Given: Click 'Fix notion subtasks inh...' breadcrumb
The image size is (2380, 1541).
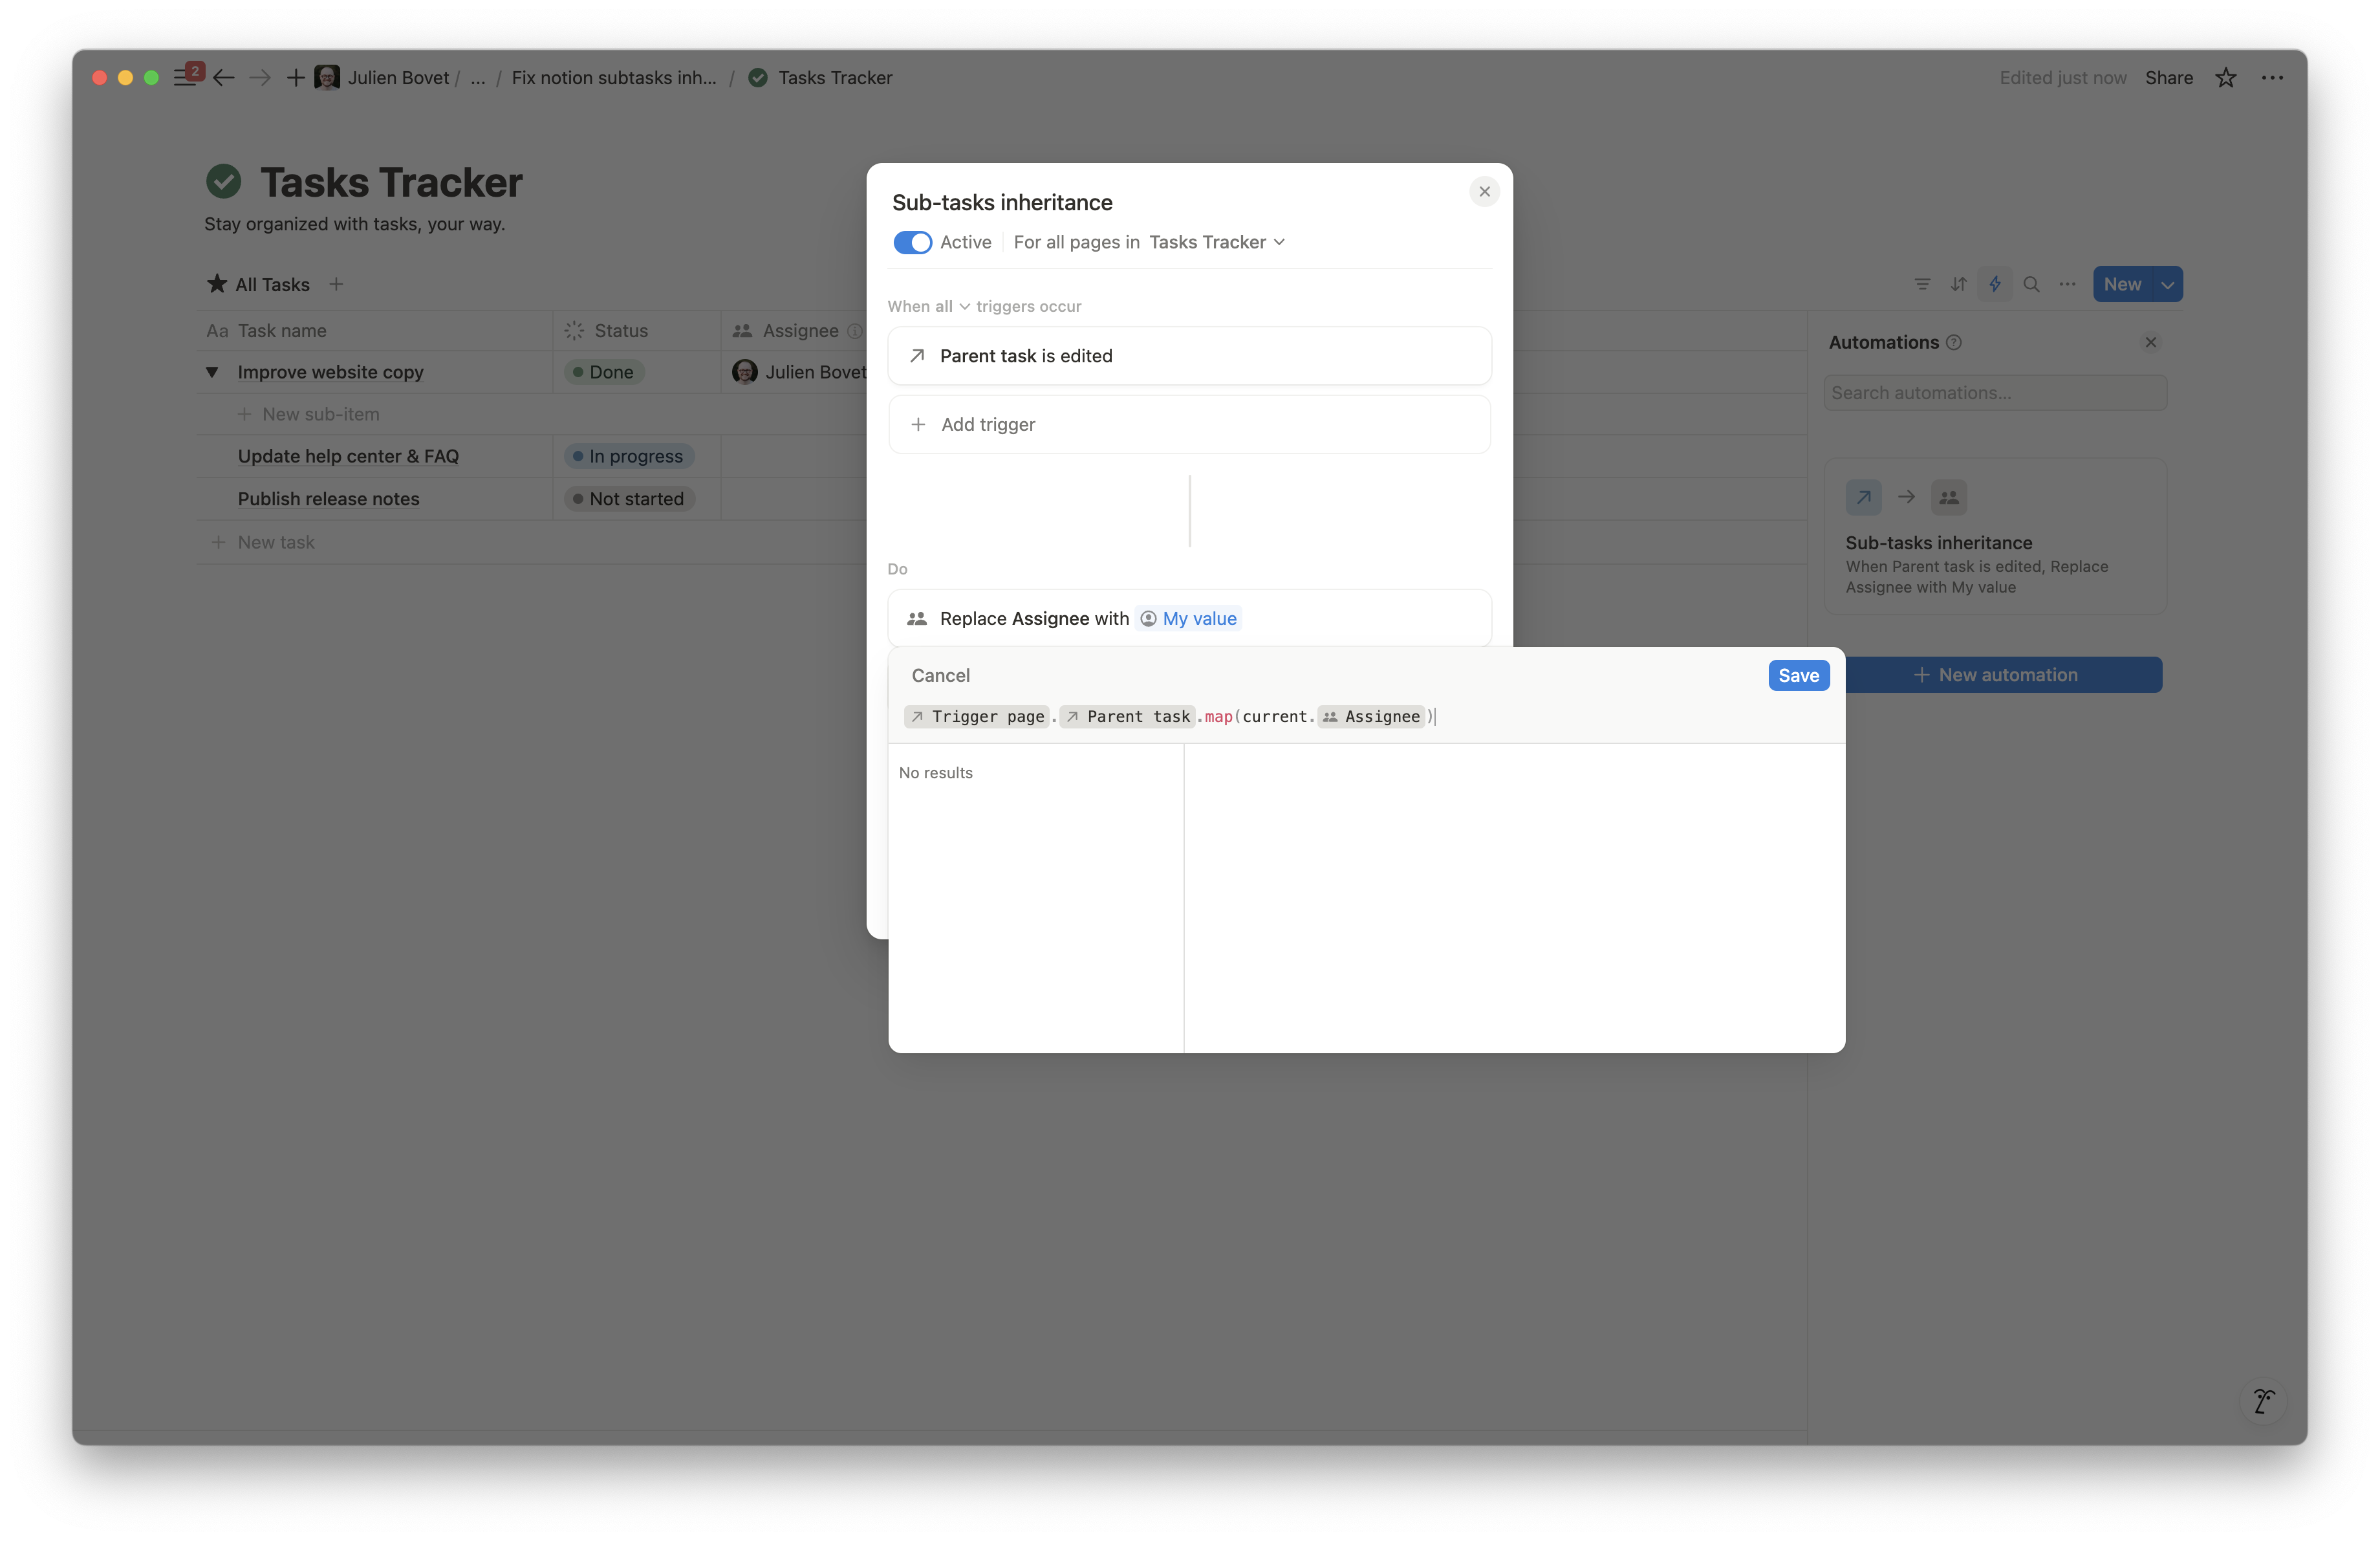Looking at the screenshot, I should [614, 78].
